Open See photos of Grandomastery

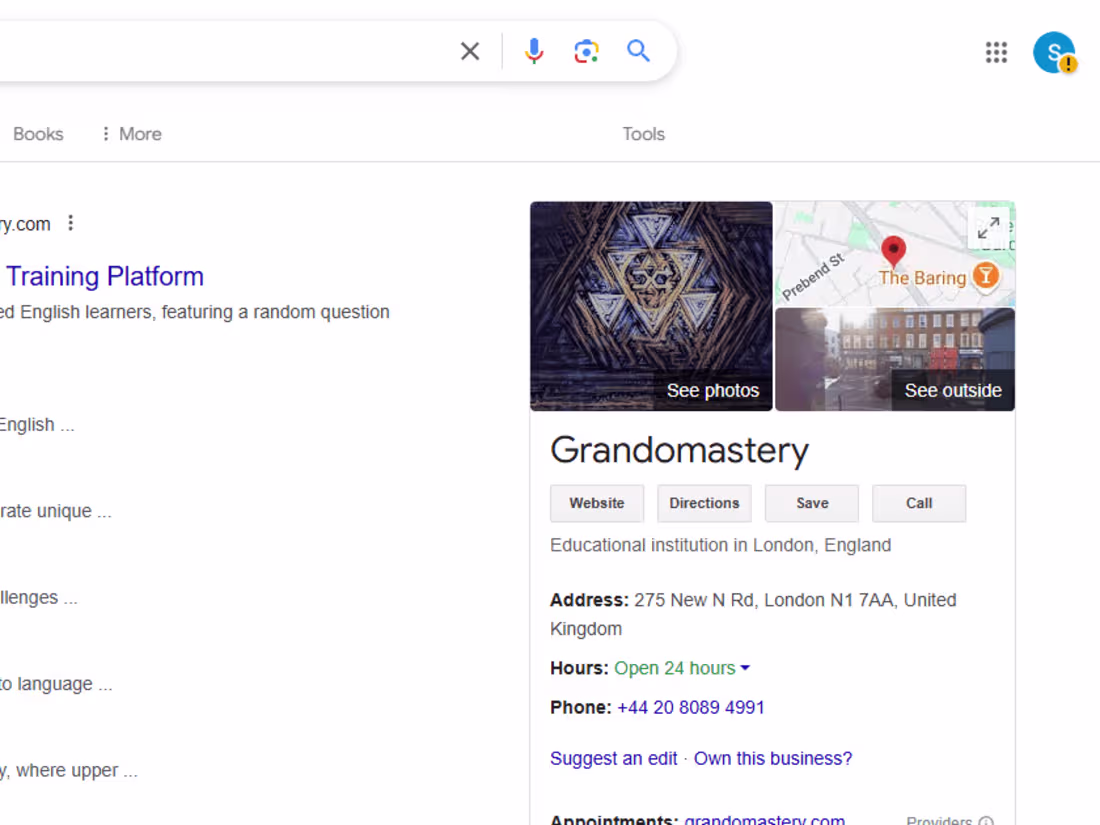point(713,390)
